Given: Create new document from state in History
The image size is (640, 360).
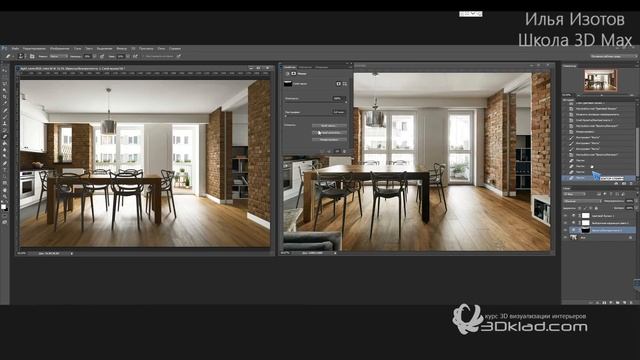Looking at the screenshot, I should point(616,183).
